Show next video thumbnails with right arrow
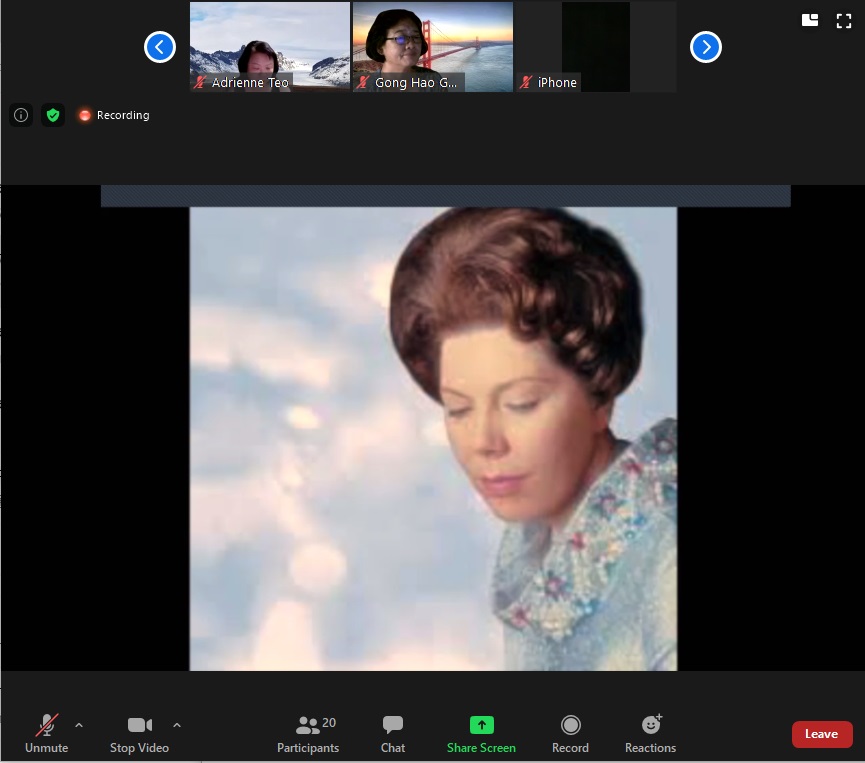Image resolution: width=865 pixels, height=763 pixels. click(x=706, y=47)
